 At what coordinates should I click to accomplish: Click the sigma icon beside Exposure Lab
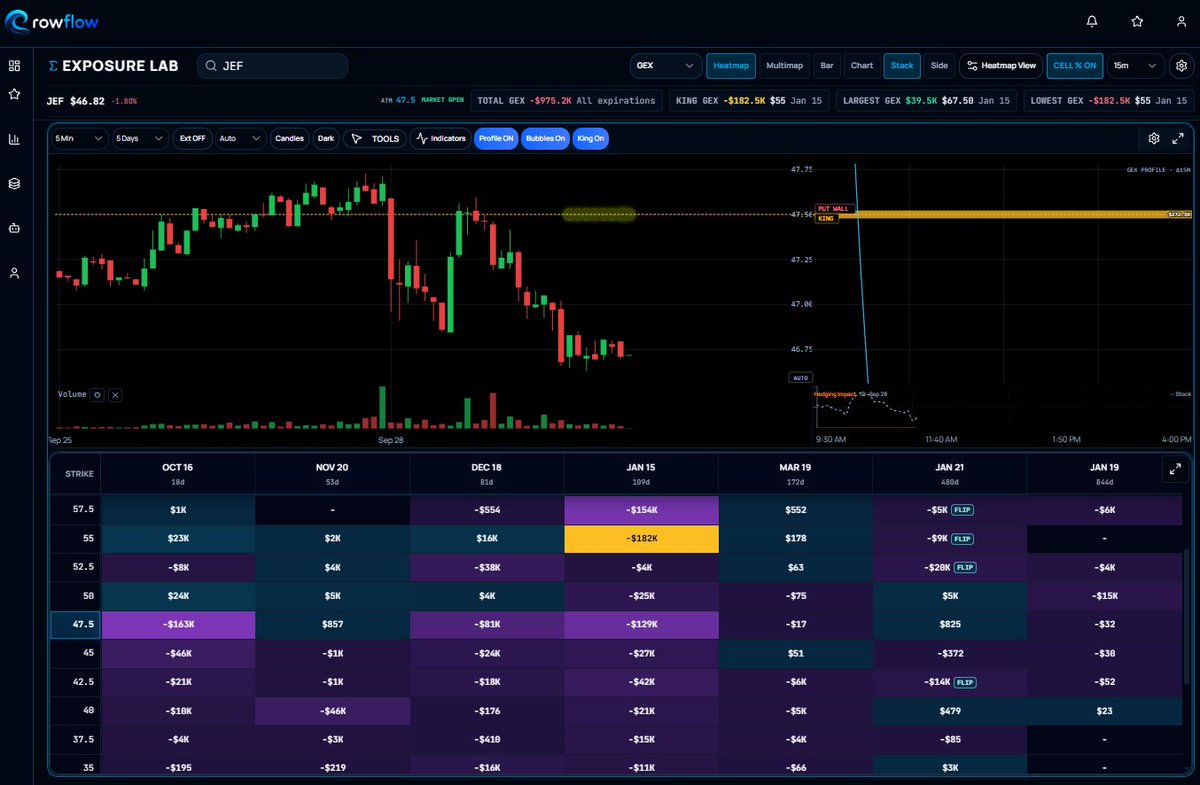[x=53, y=66]
